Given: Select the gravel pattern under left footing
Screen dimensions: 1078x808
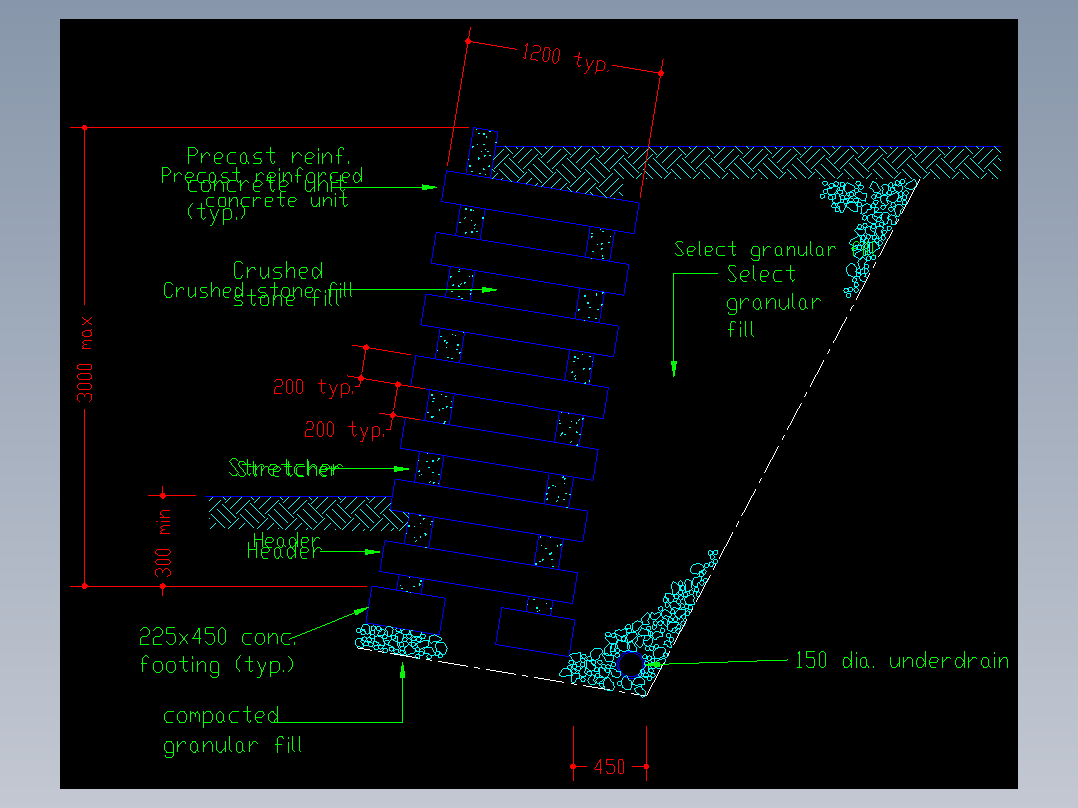Looking at the screenshot, I should tap(402, 641).
